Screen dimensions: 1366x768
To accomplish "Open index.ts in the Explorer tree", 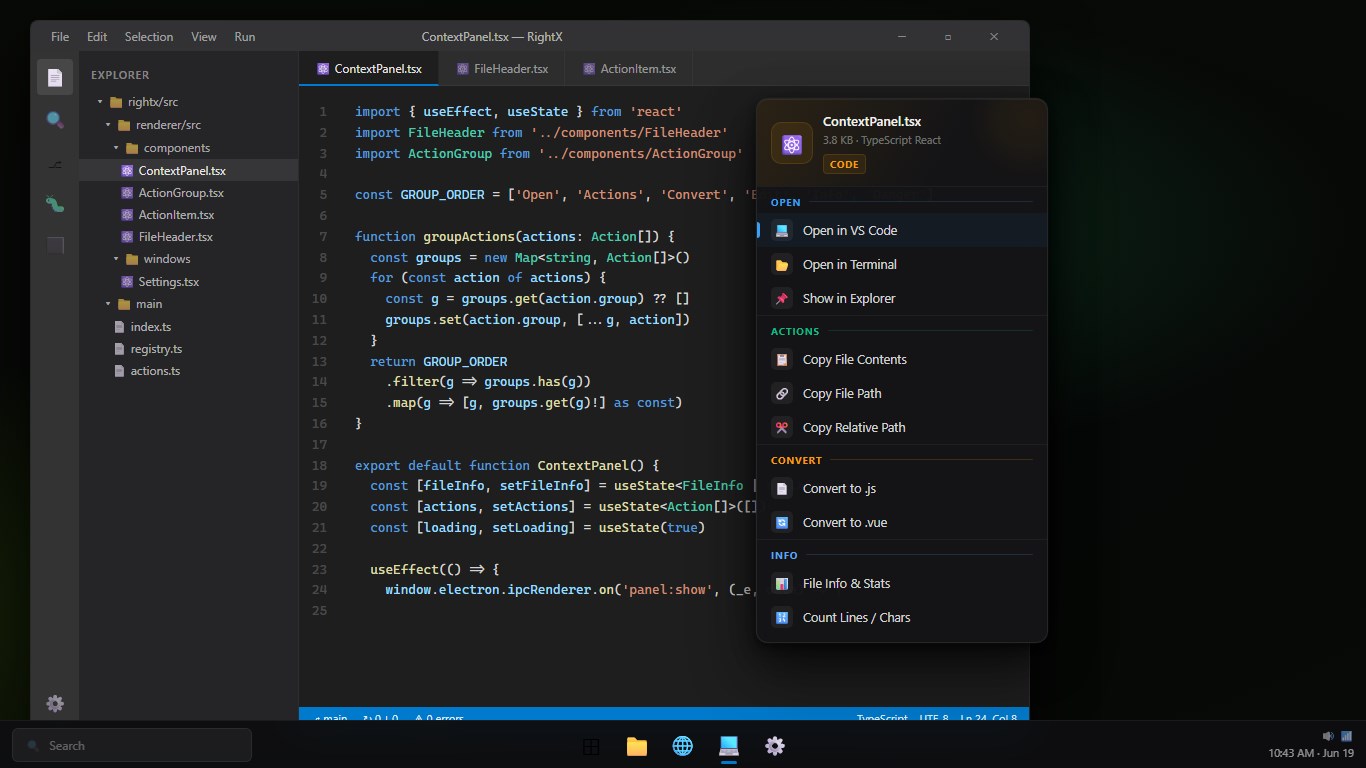I will tap(189, 327).
